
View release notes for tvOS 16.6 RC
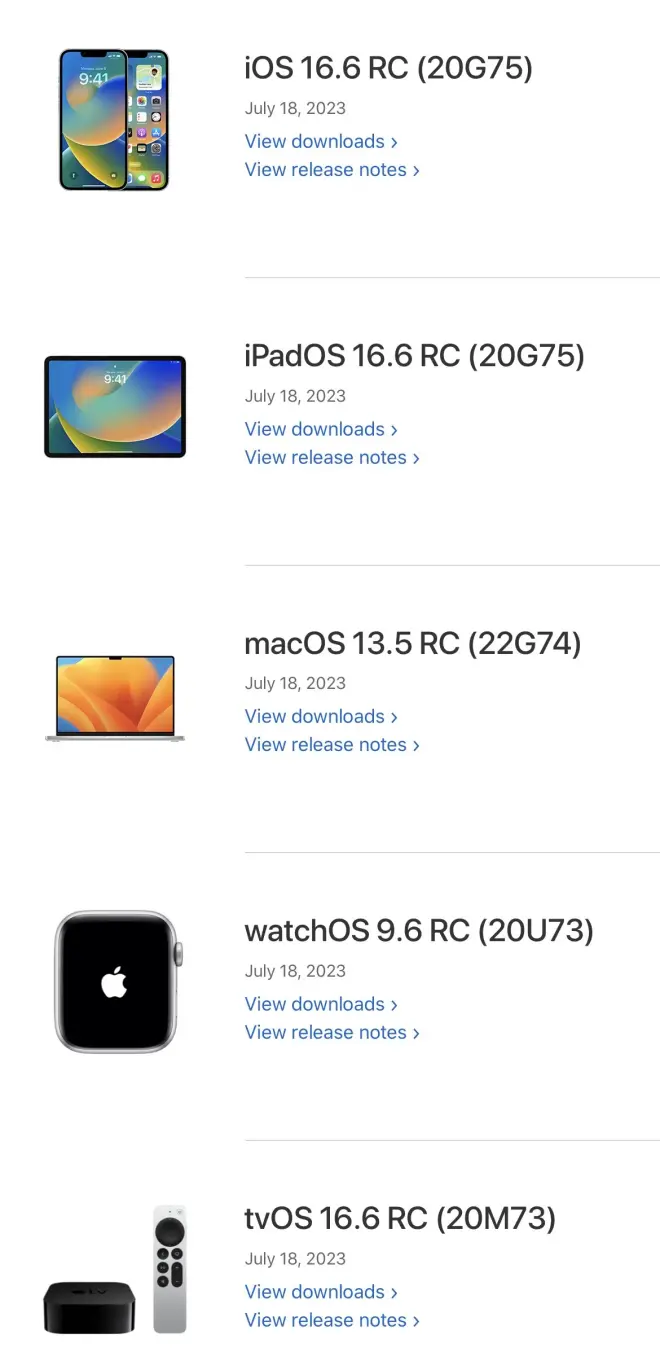click(x=332, y=1320)
